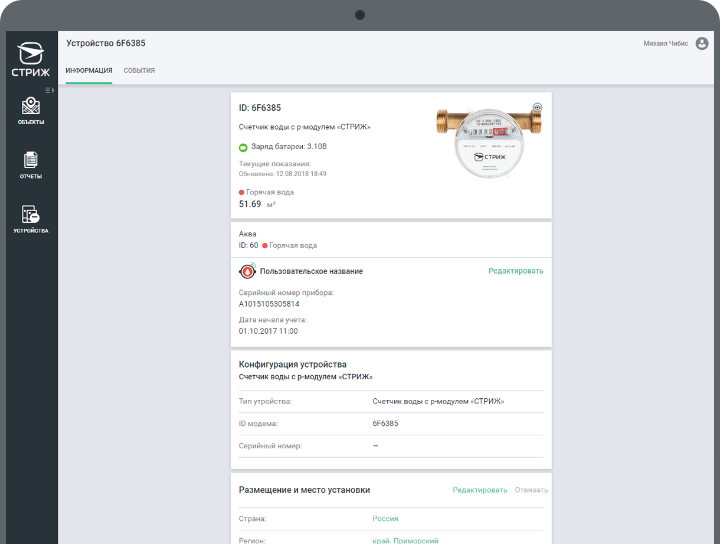
Task: Open user account avatar menu
Action: click(702, 44)
